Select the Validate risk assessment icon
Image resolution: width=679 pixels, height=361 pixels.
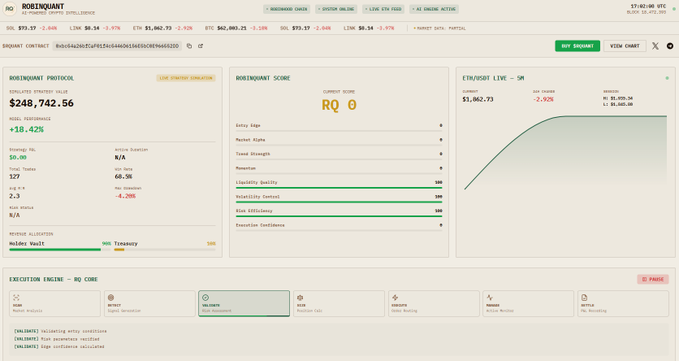pos(206,297)
